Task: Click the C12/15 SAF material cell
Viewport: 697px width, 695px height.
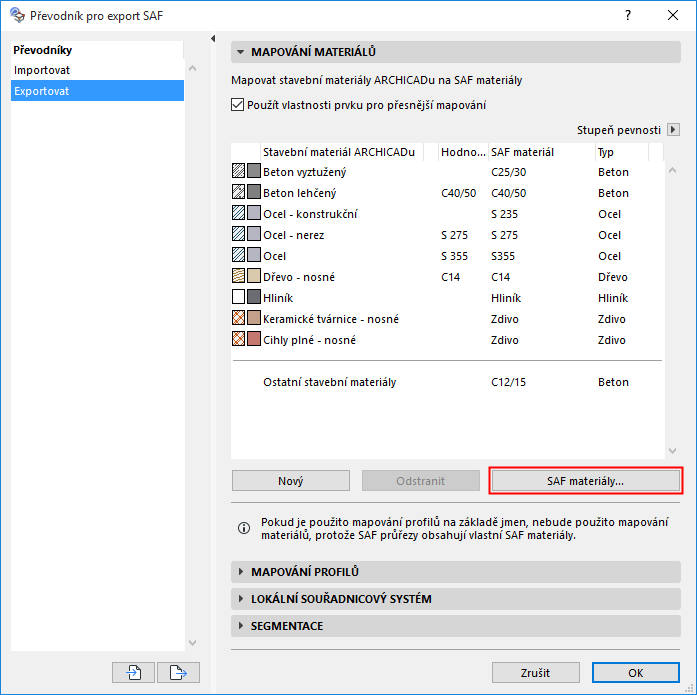Action: (x=509, y=382)
